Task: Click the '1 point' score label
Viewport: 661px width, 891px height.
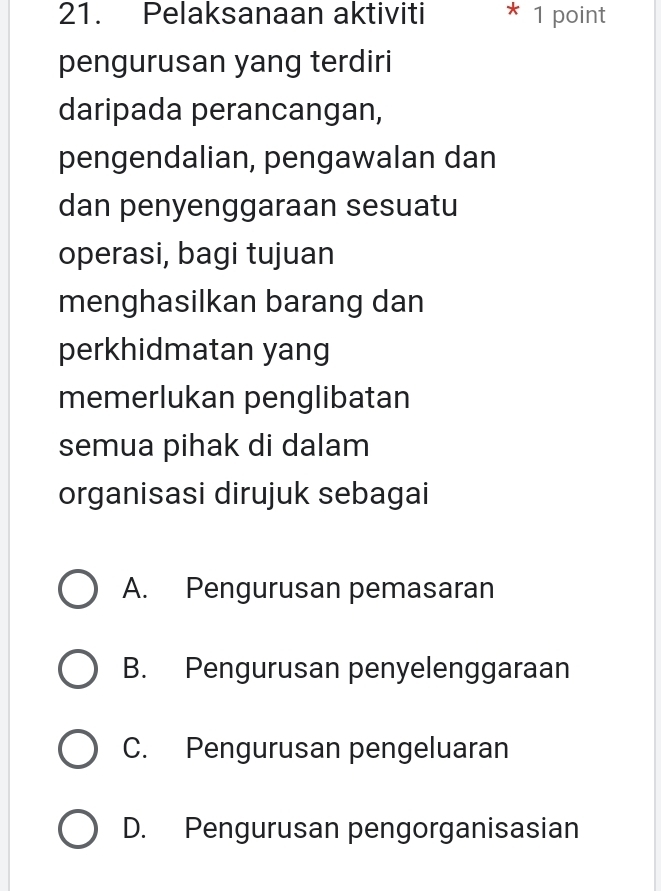Action: click(569, 15)
